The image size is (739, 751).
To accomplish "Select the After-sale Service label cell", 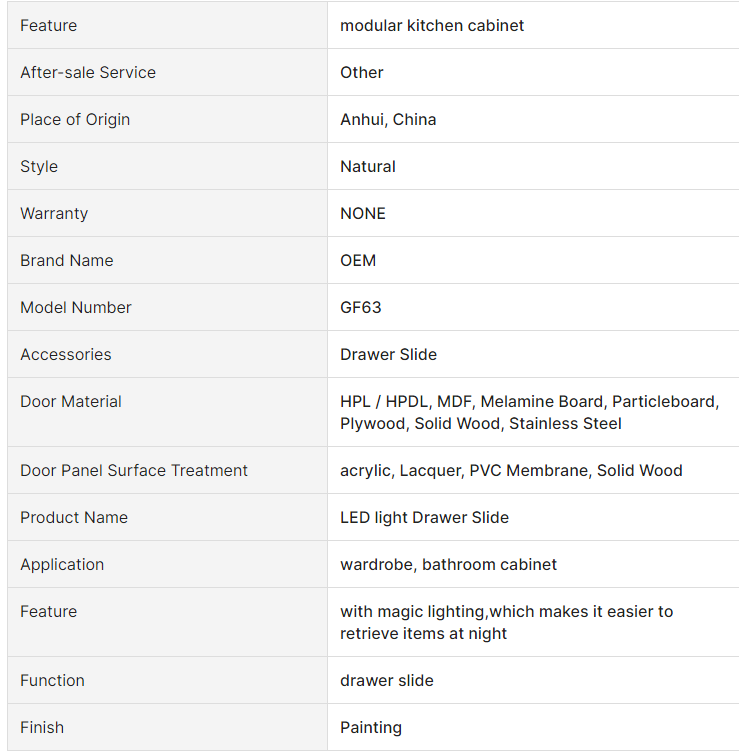I will click(x=168, y=72).
